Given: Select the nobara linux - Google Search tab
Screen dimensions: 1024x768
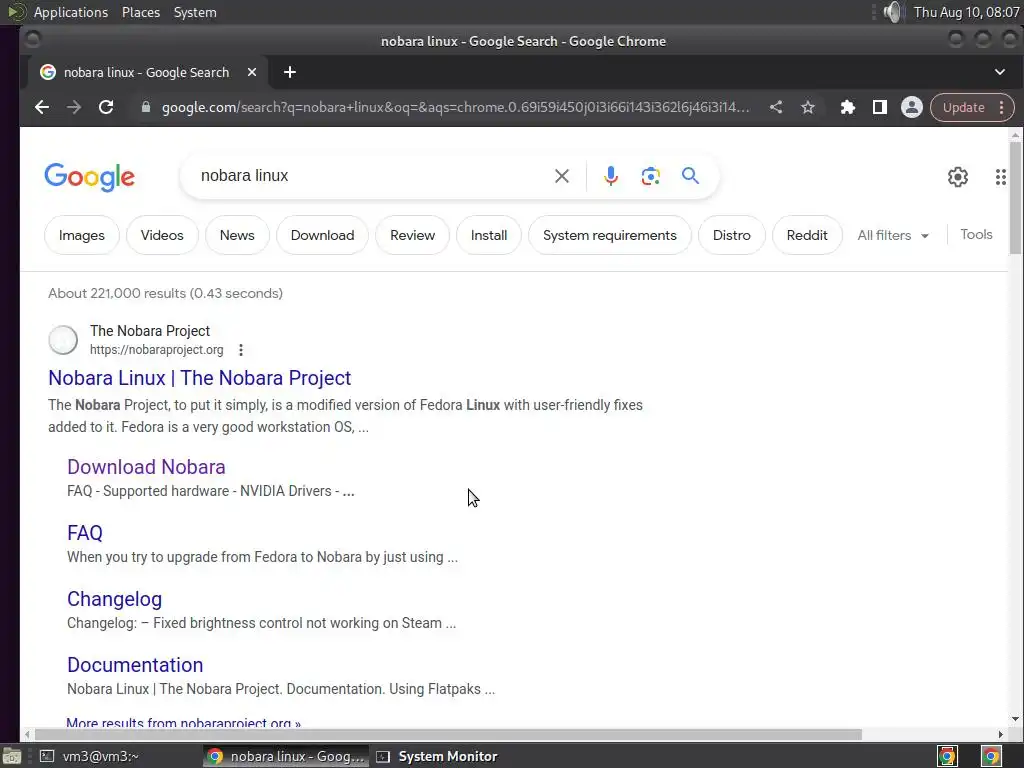Looking at the screenshot, I should (146, 72).
